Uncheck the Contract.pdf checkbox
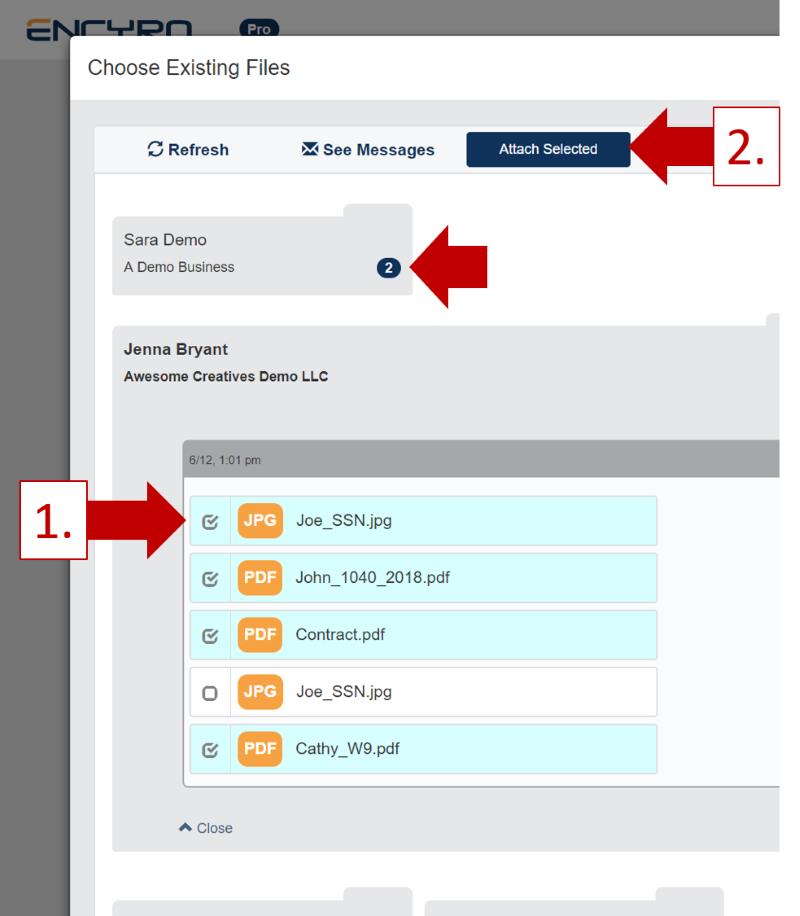The height and width of the screenshot is (916, 800). pos(210,636)
